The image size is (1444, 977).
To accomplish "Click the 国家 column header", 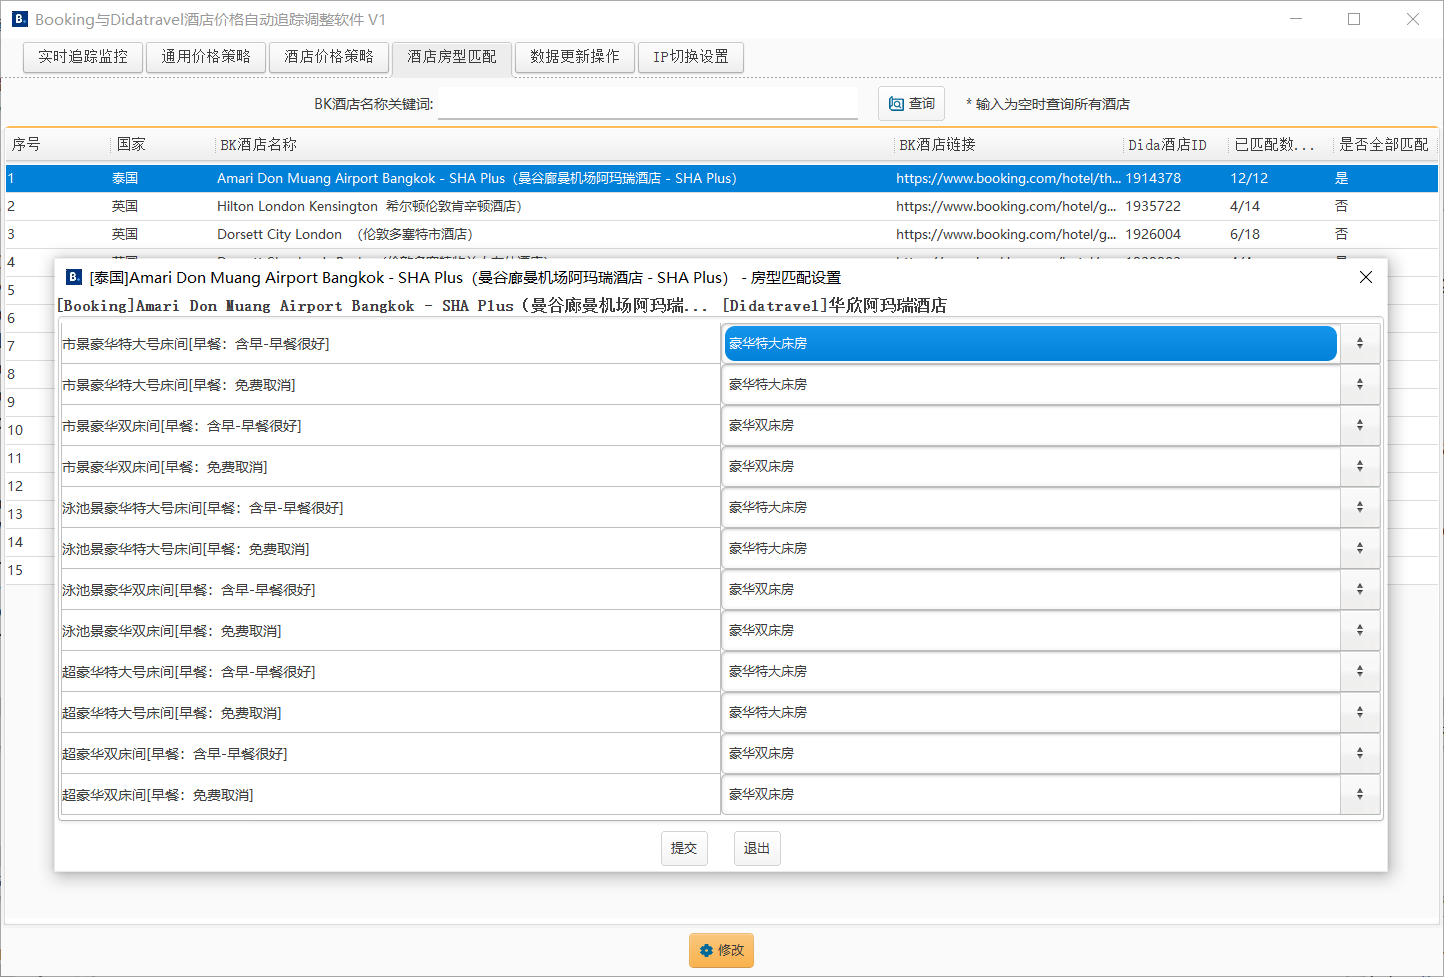I will coord(162,145).
